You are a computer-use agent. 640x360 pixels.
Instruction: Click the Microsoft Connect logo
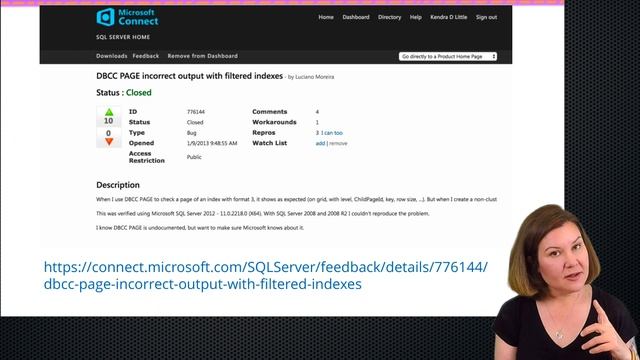pyautogui.click(x=127, y=17)
